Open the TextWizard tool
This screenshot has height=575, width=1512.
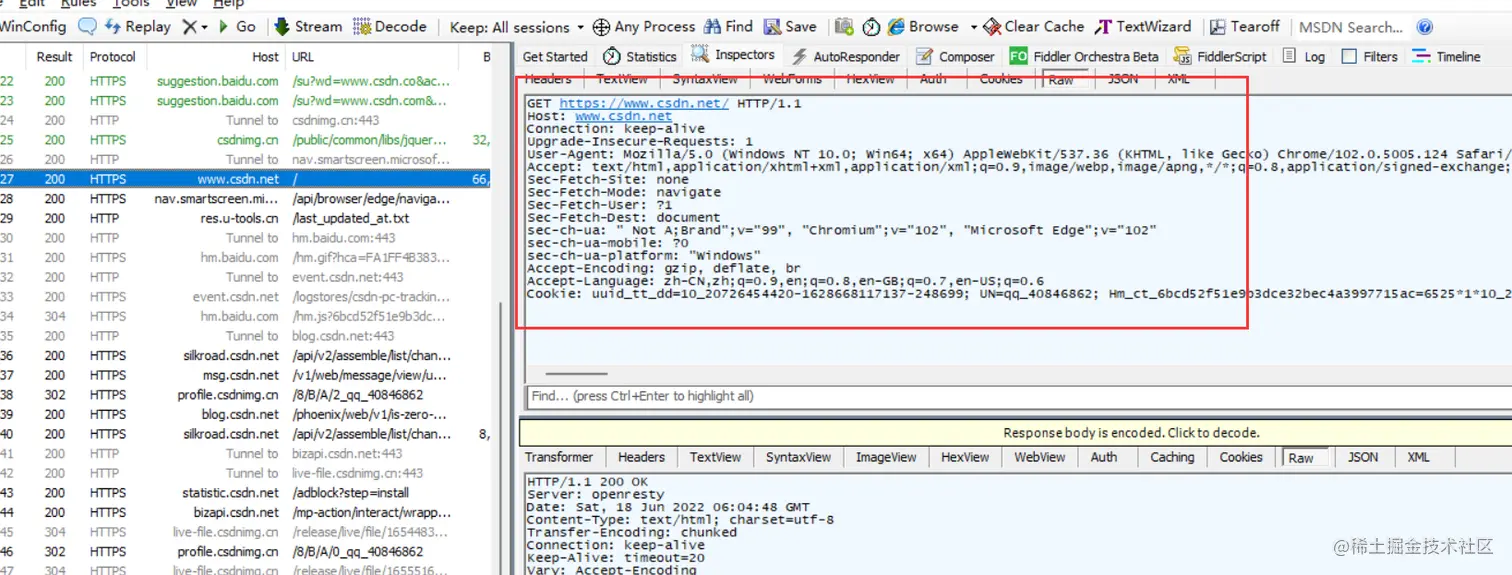(x=1143, y=27)
